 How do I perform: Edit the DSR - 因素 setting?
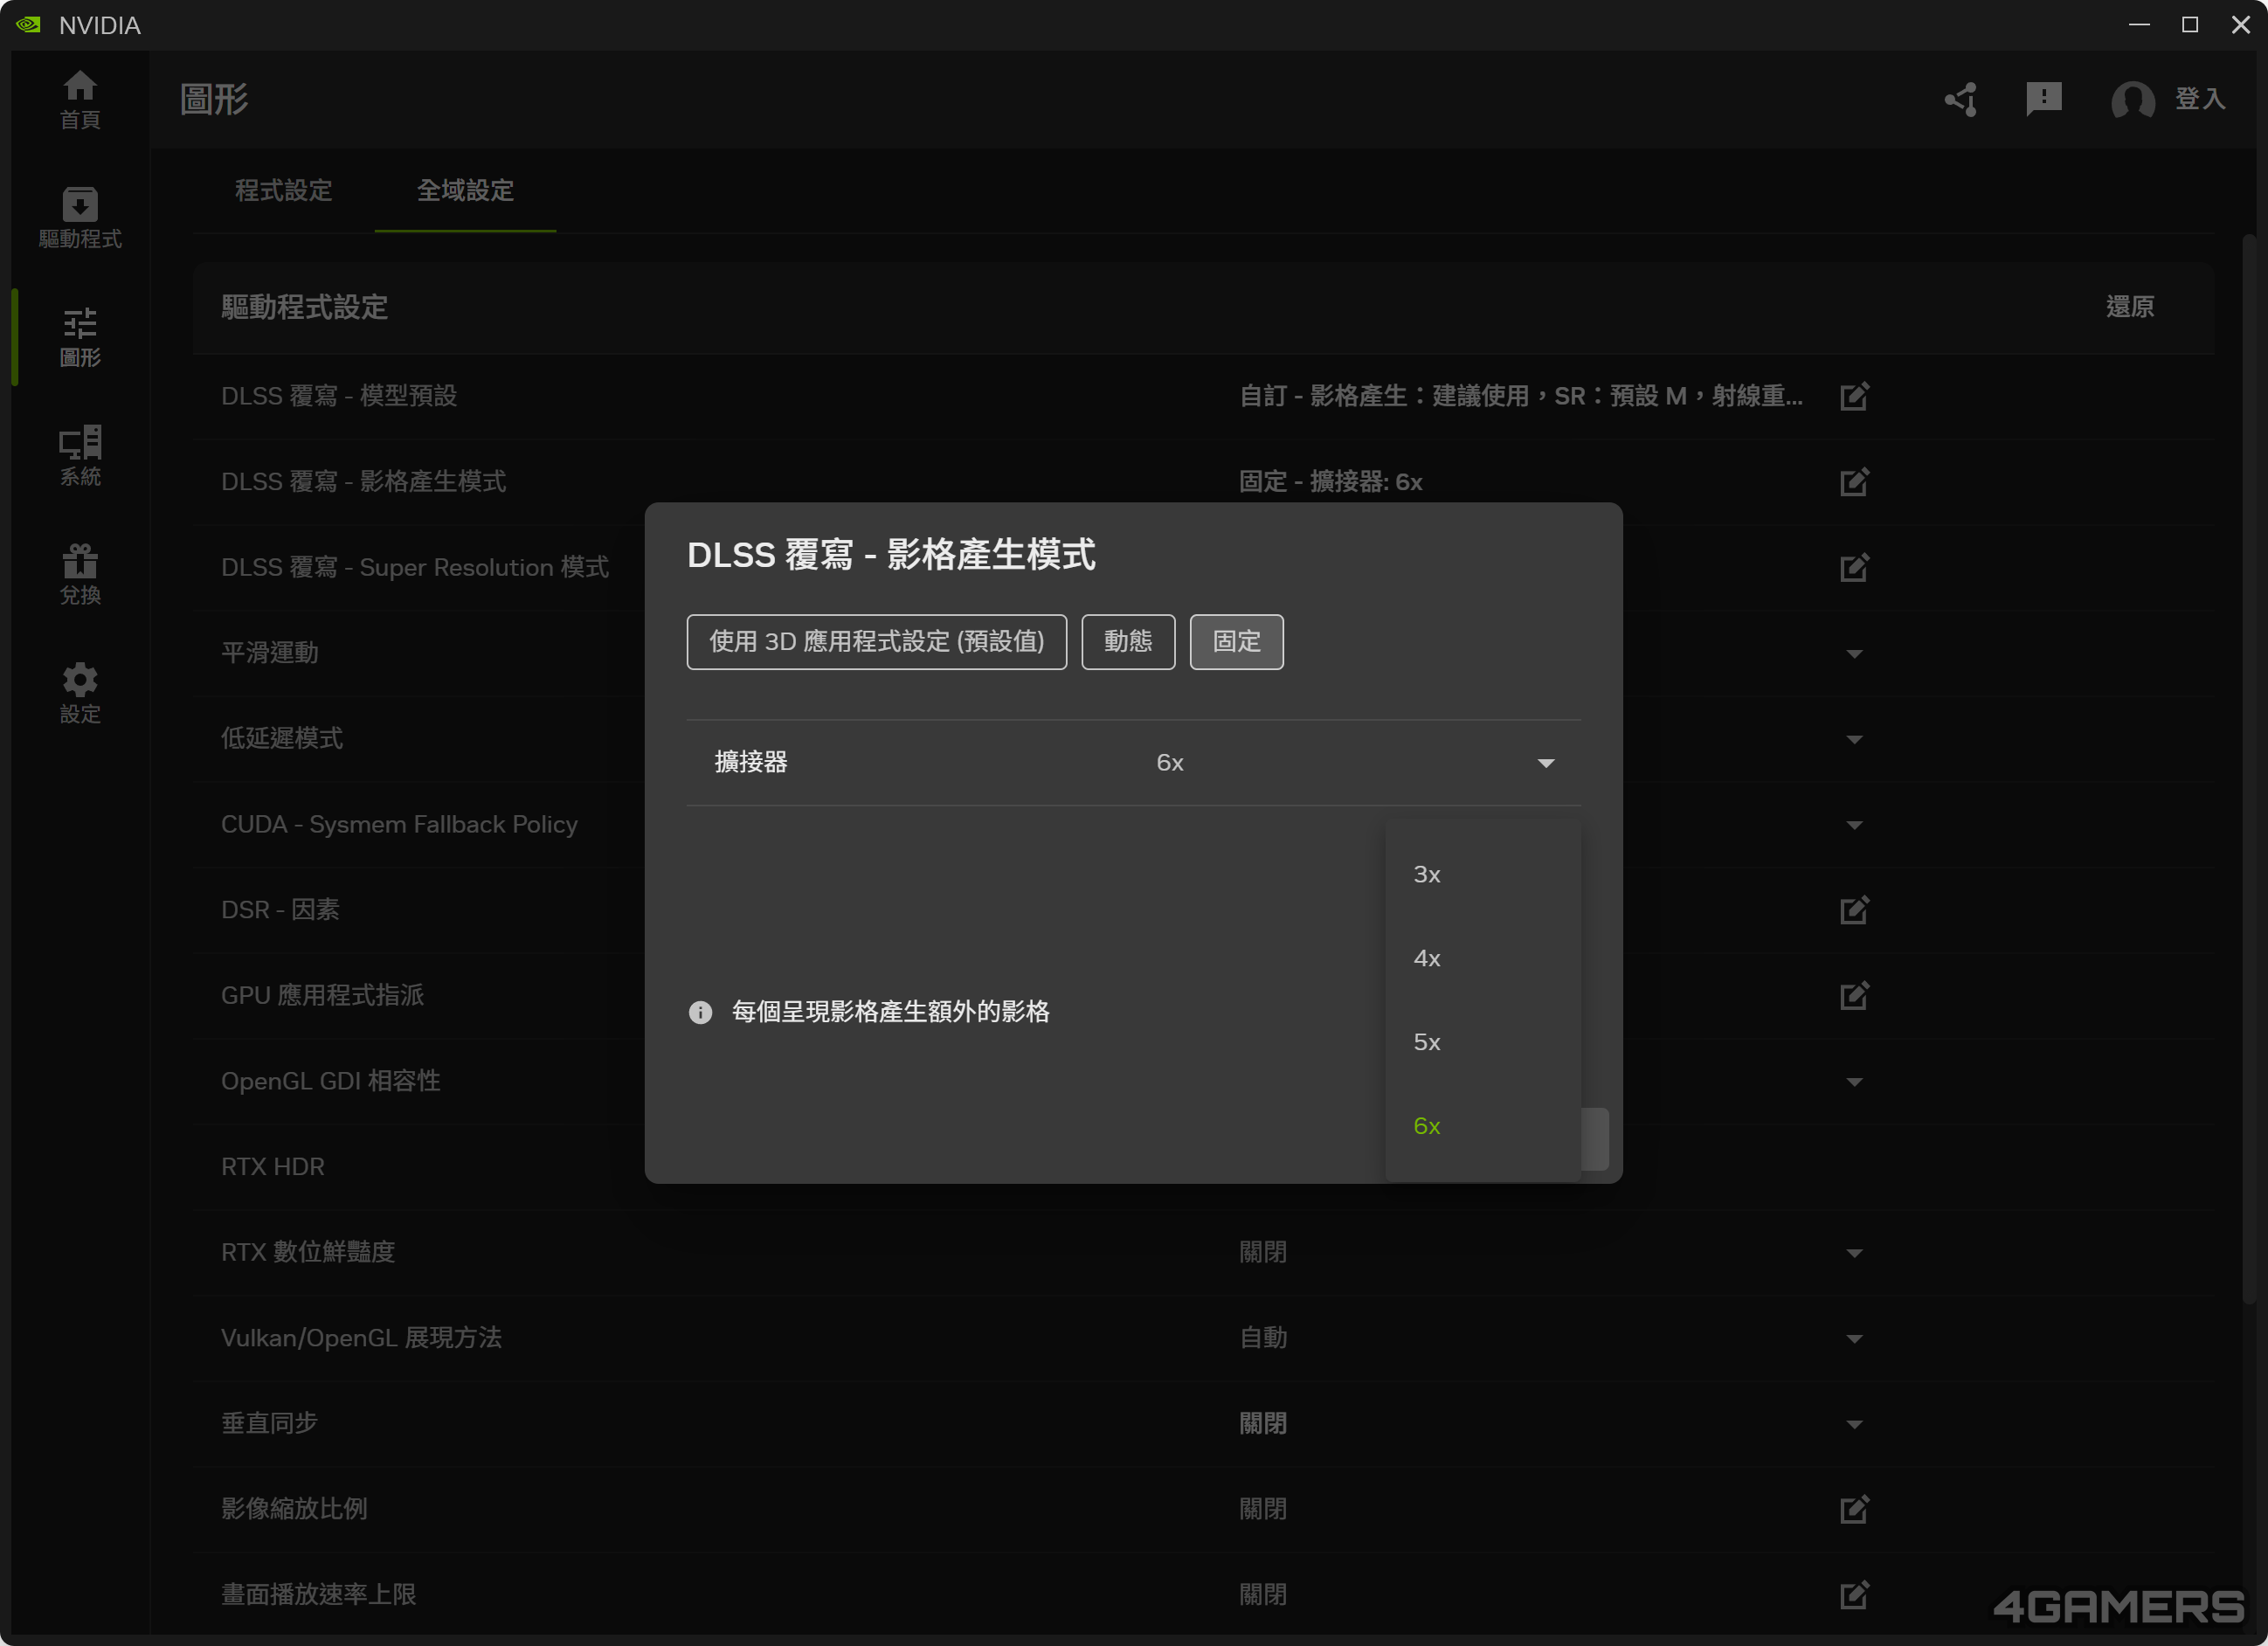pyautogui.click(x=1854, y=910)
